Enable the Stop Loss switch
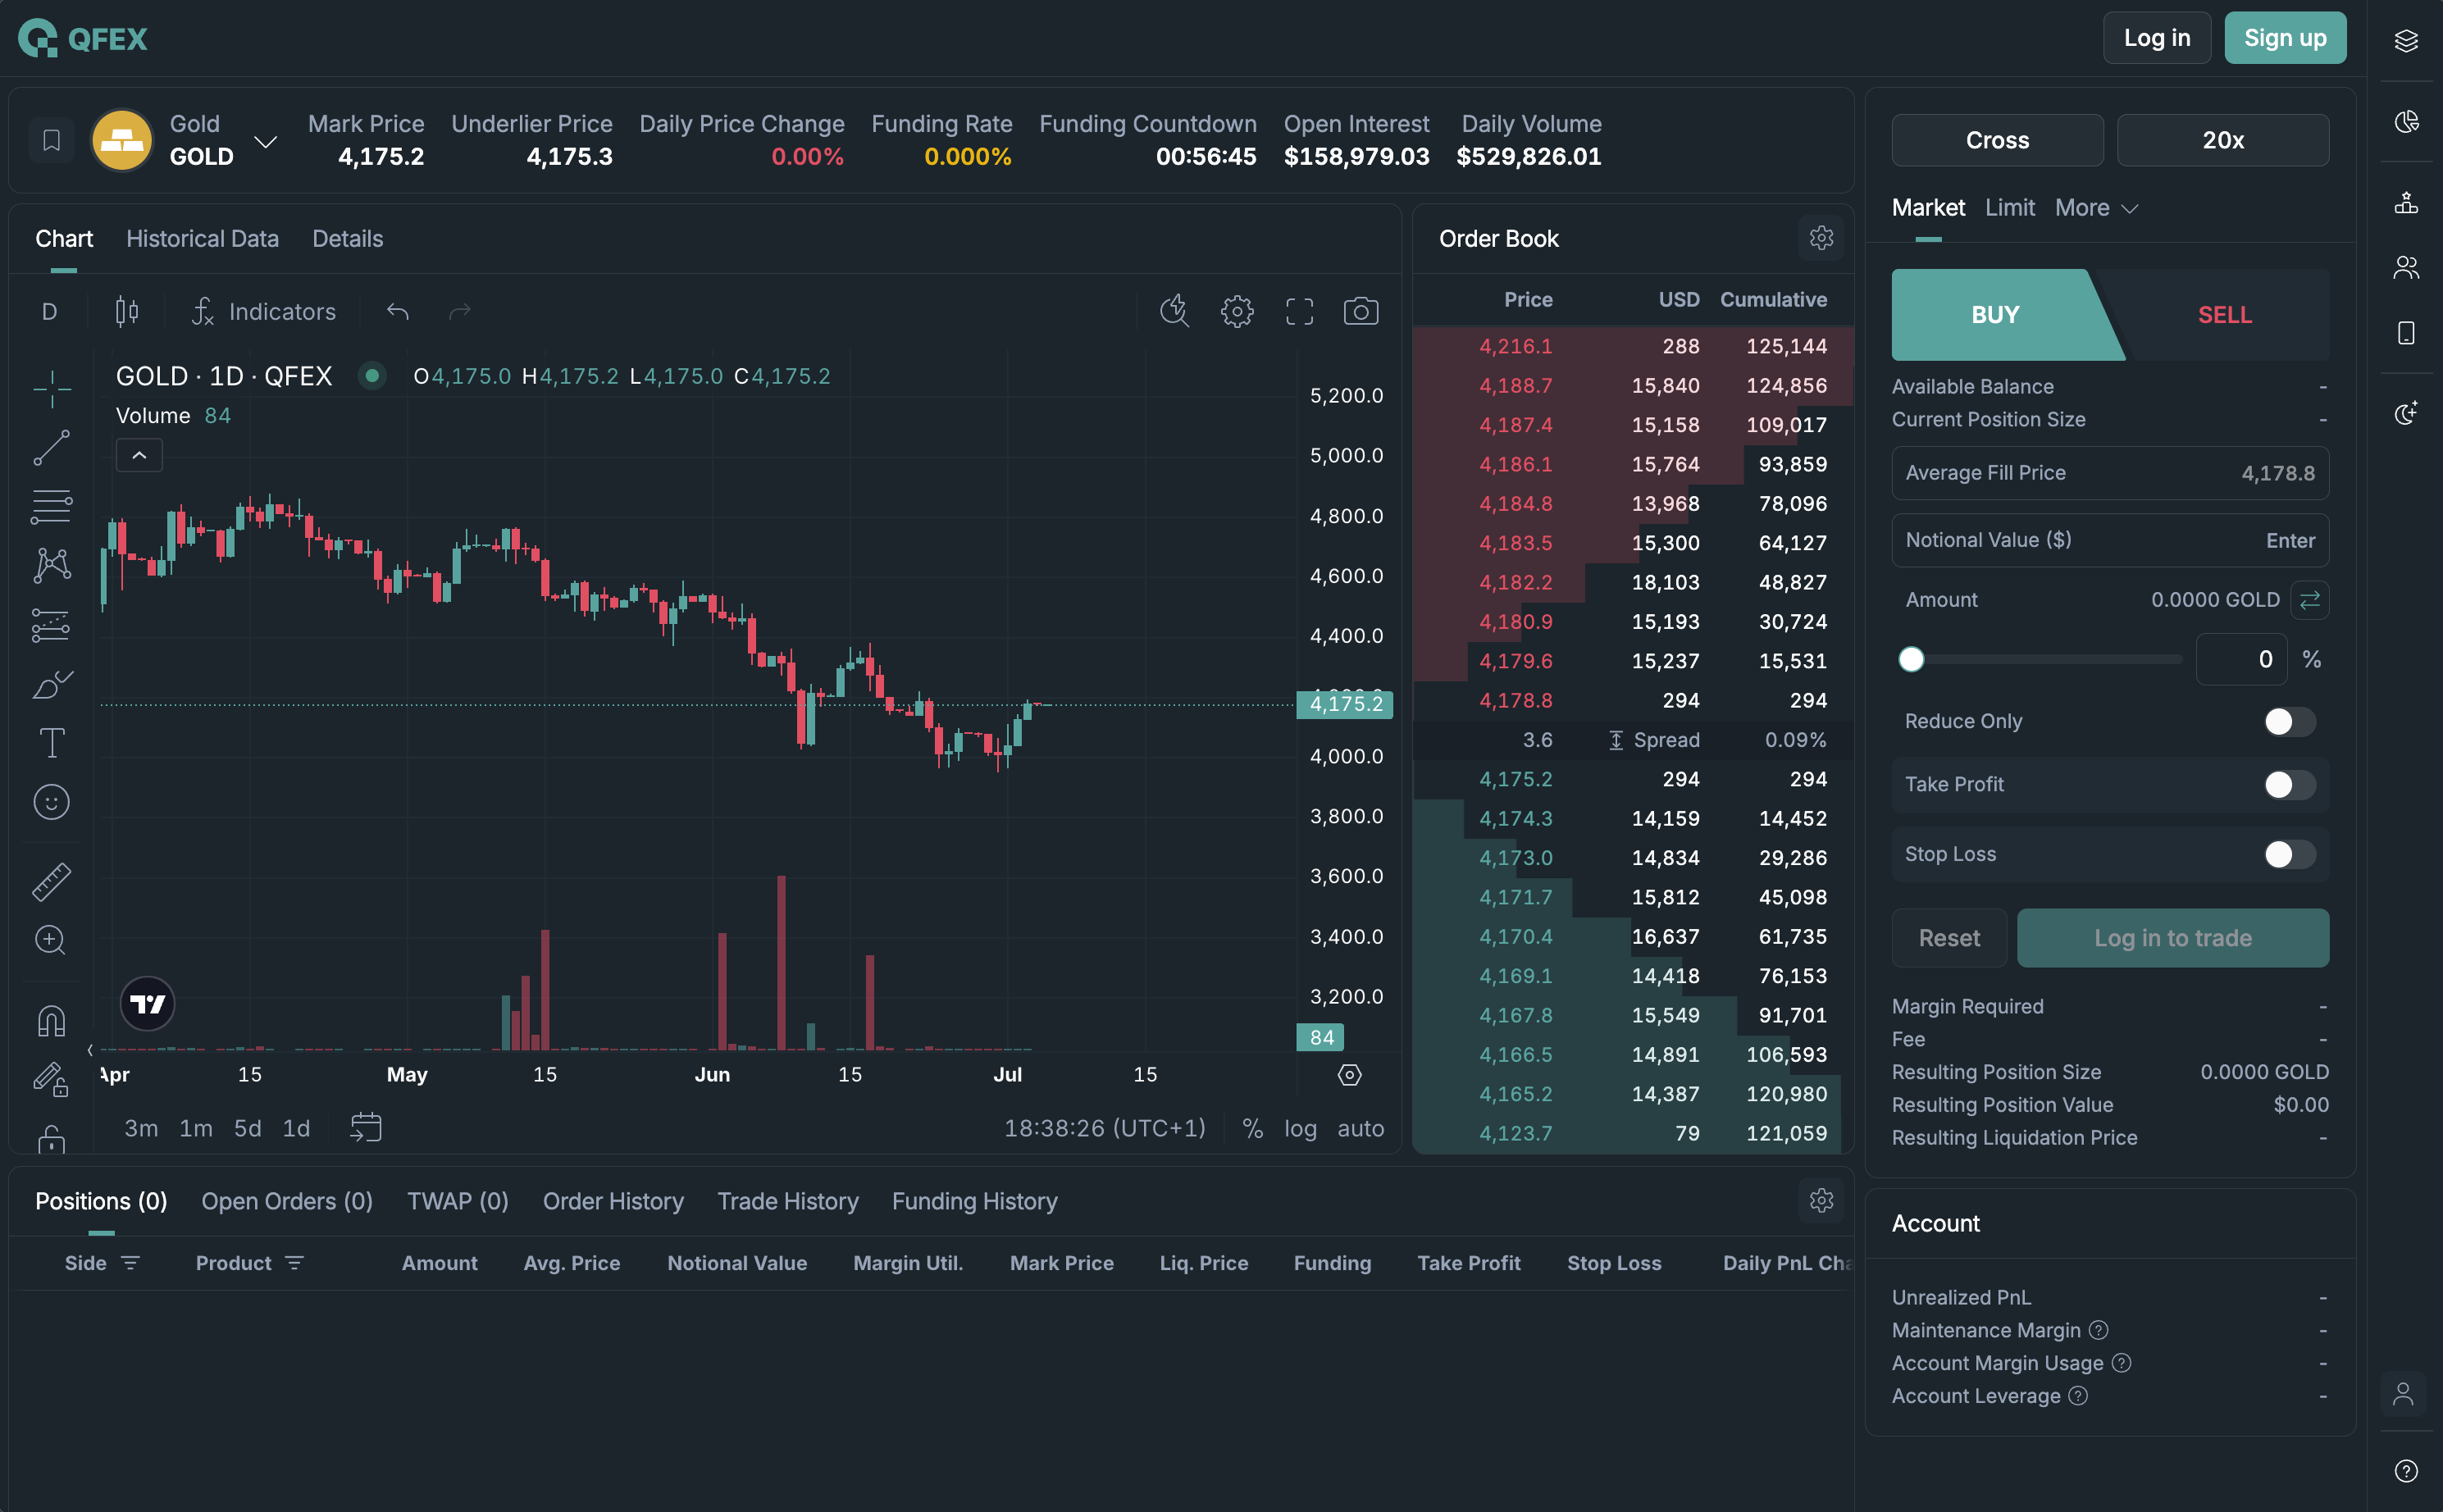Screen dimensions: 2443x1512 tap(2289, 855)
